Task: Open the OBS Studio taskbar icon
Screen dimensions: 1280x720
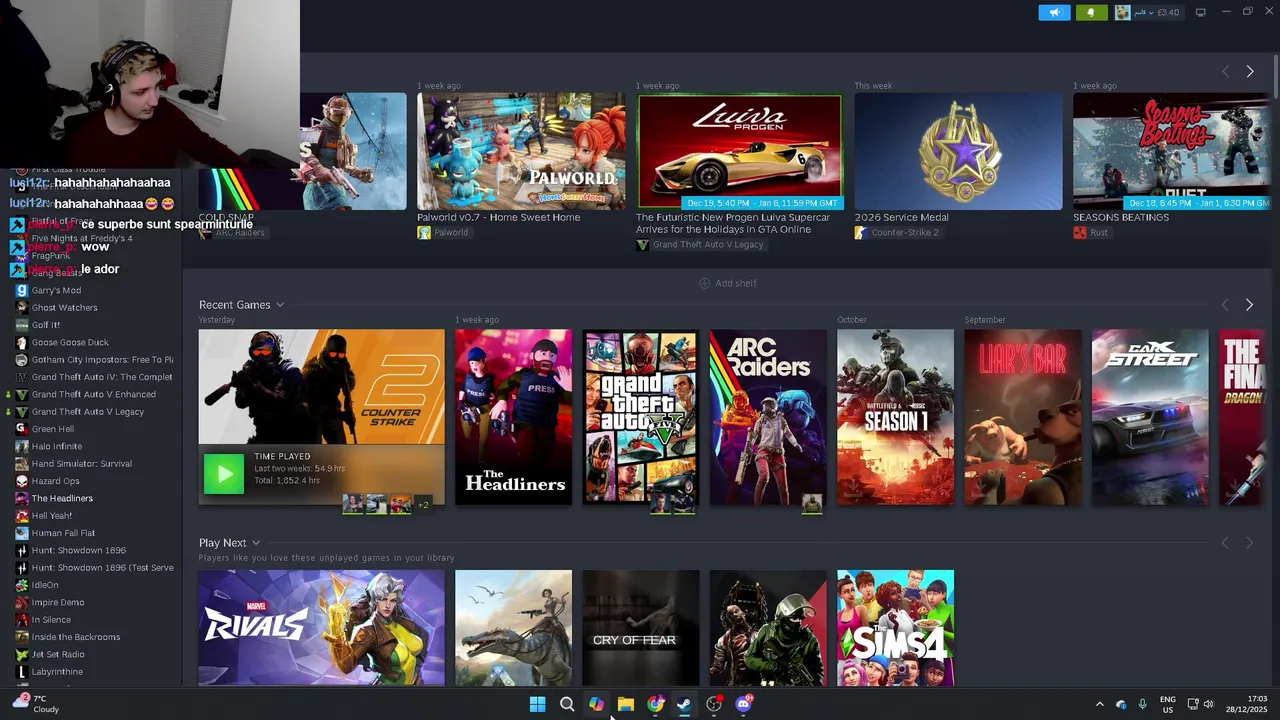Action: pyautogui.click(x=714, y=704)
